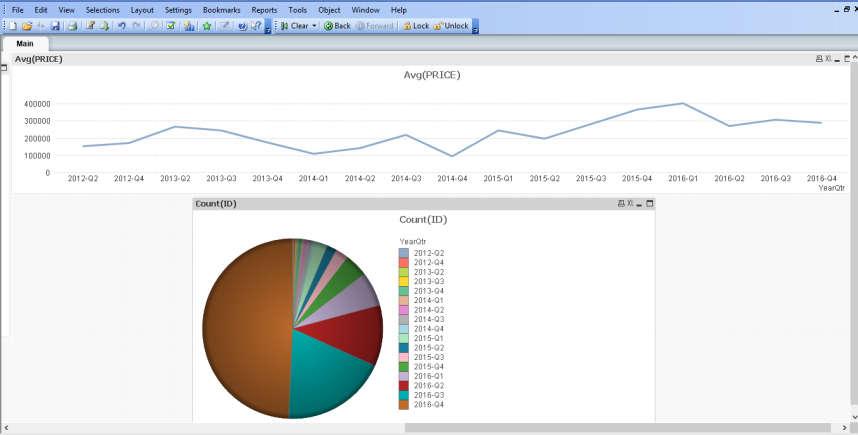
Task: Click the 2013-Q3 legend label
Action: [429, 281]
